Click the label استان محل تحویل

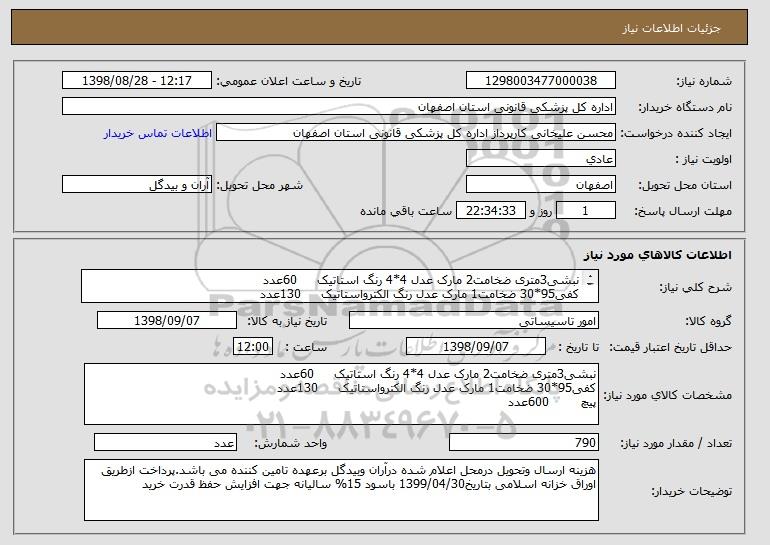(685, 185)
